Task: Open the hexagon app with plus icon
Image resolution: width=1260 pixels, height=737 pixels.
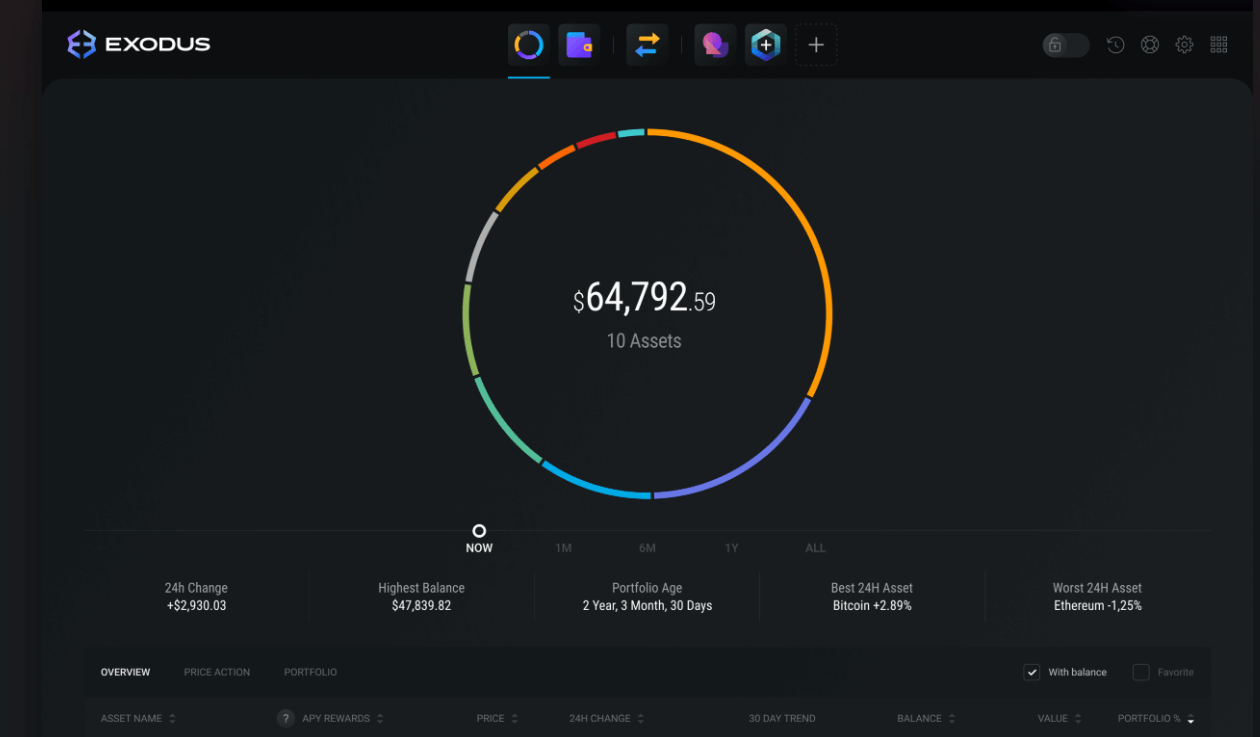Action: click(x=765, y=44)
